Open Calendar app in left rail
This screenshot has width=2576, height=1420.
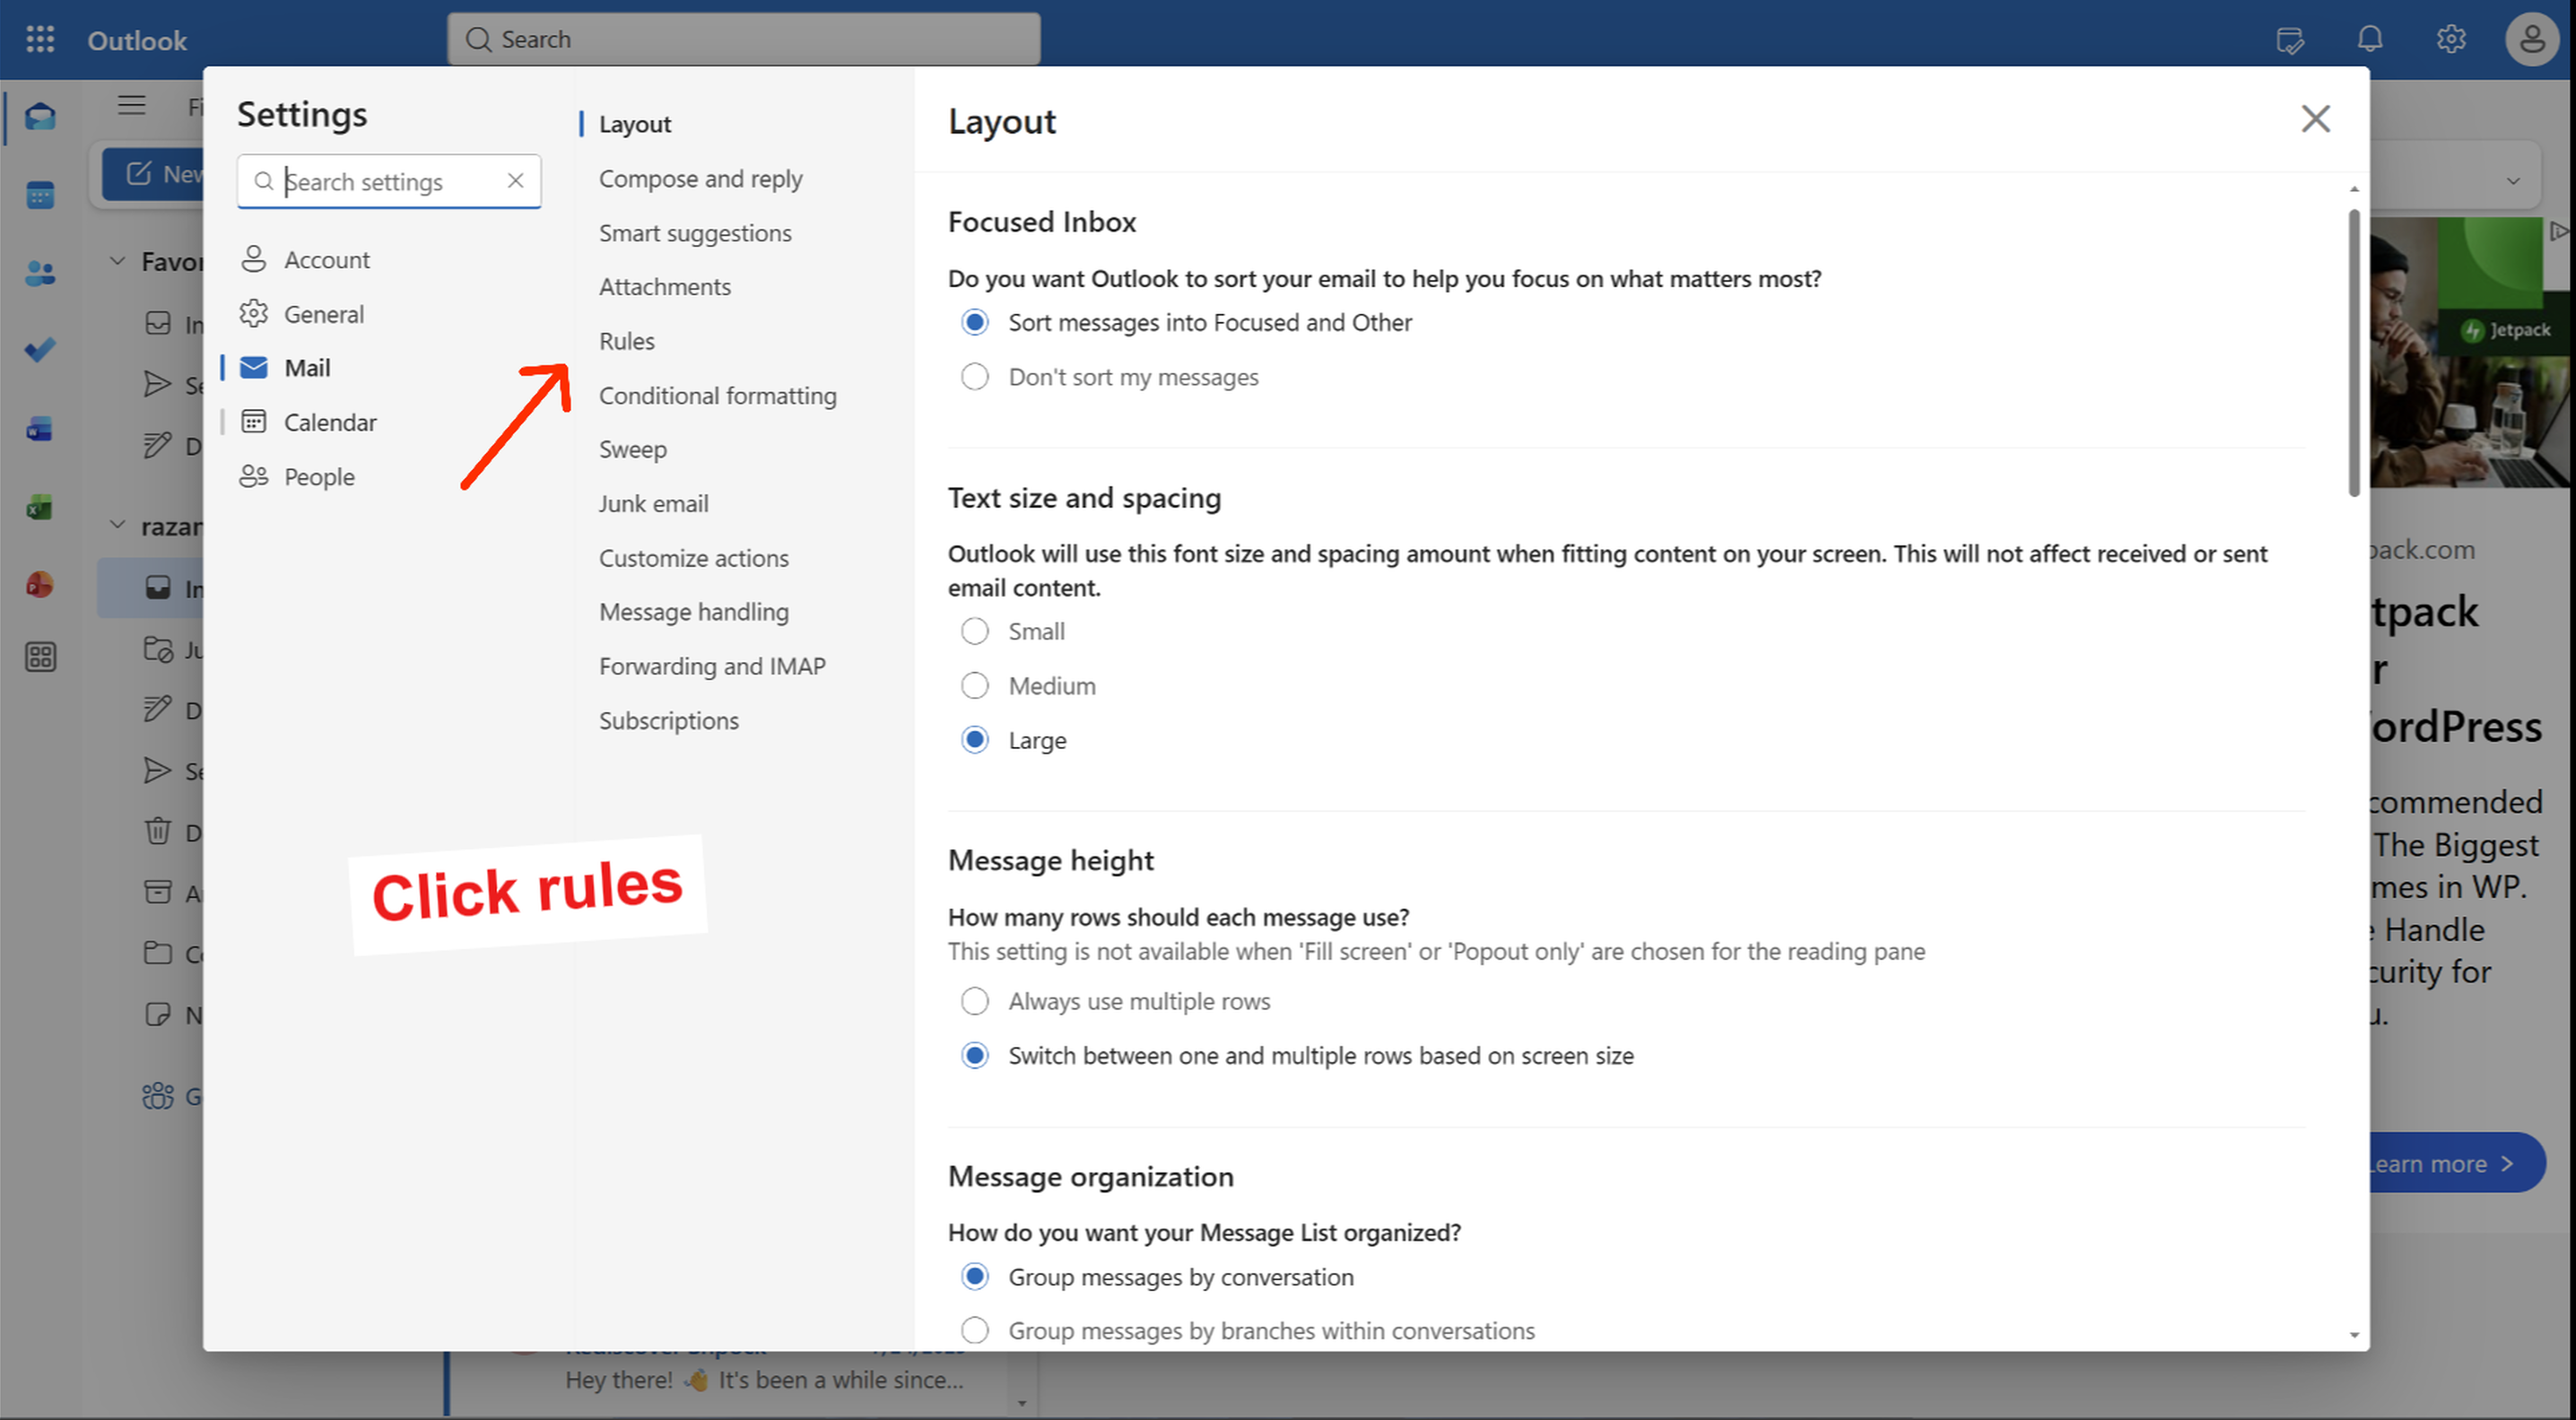(x=40, y=194)
